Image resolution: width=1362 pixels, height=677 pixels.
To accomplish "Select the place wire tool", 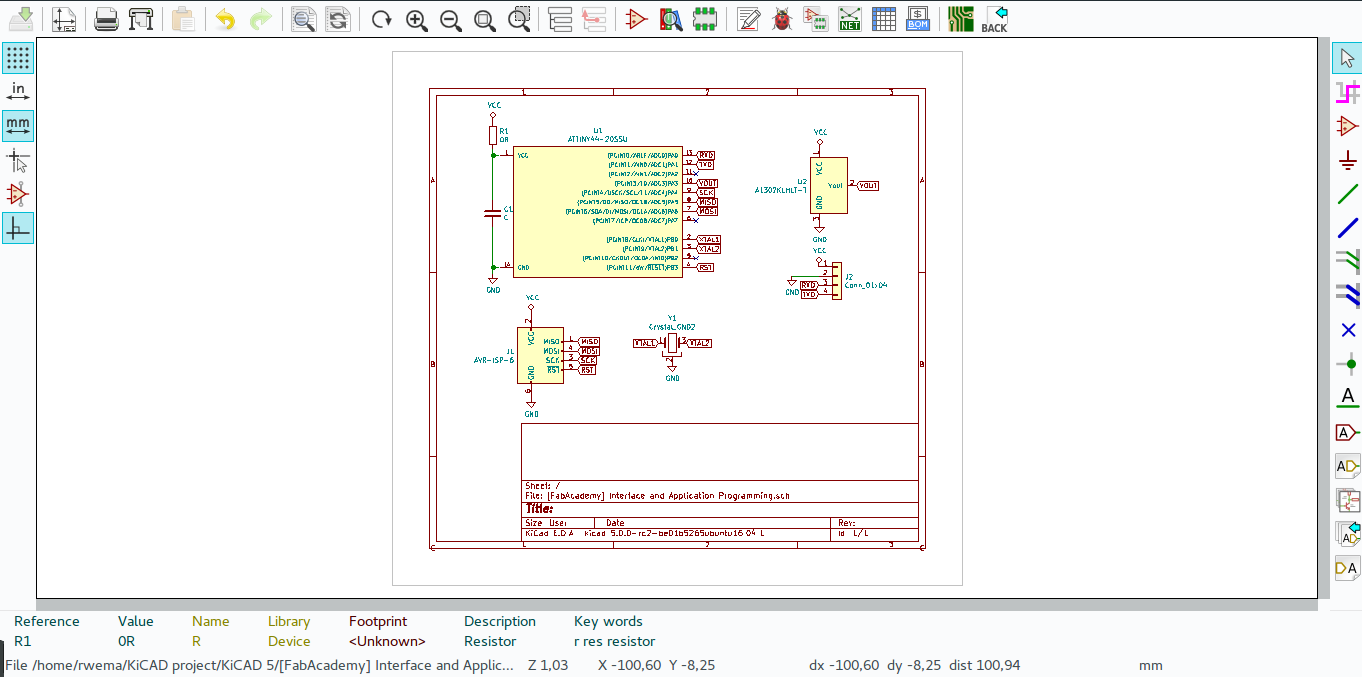I will coord(1347,193).
